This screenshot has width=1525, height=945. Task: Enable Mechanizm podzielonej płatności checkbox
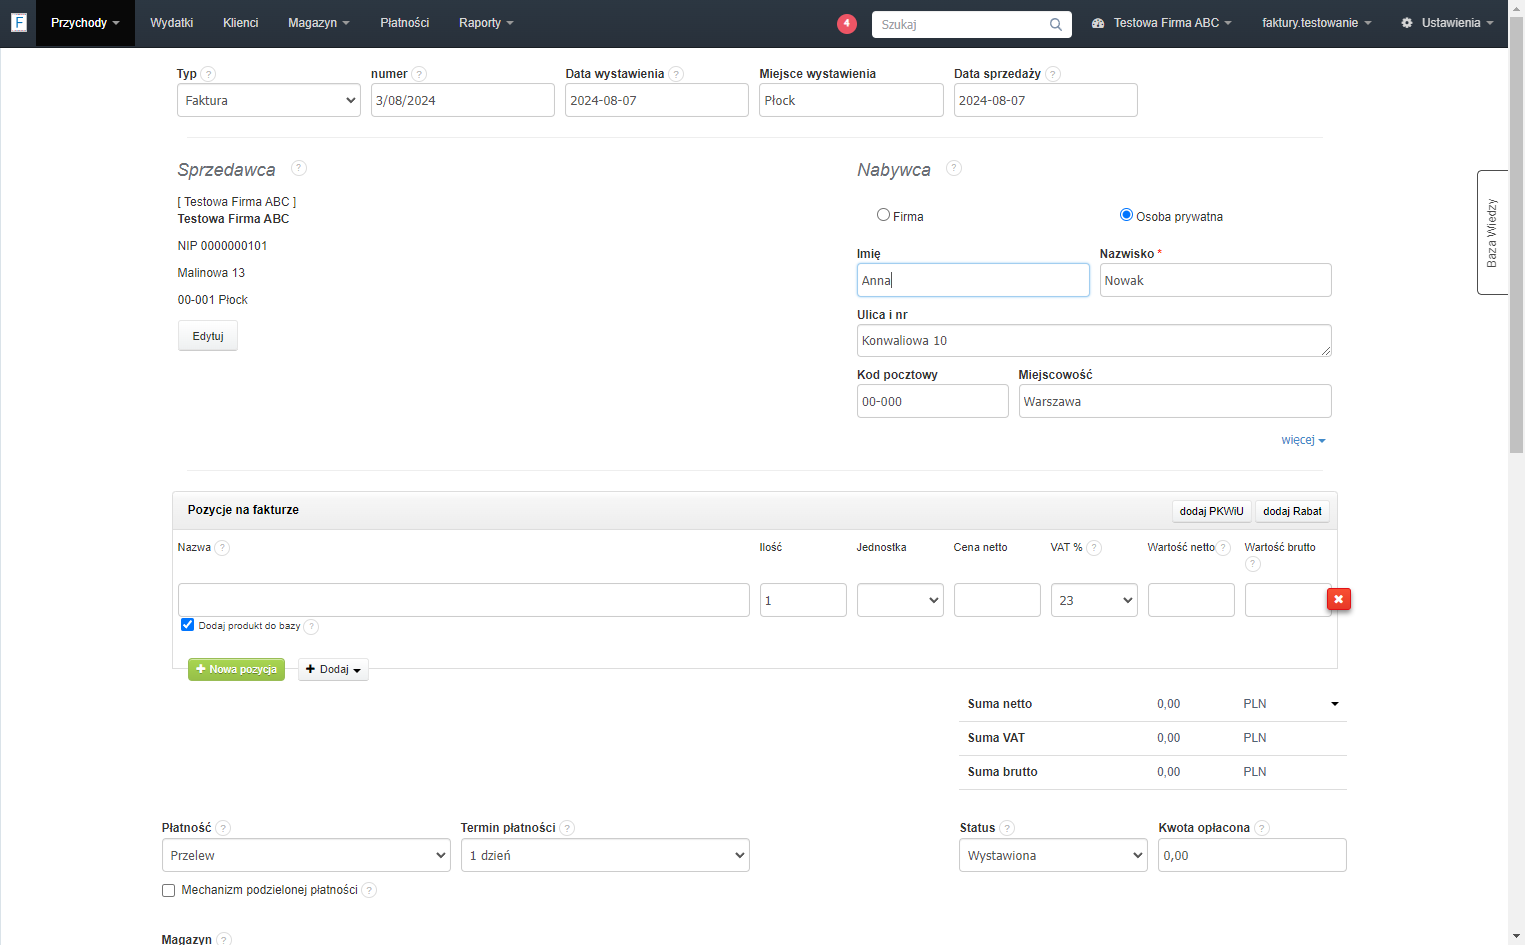click(x=168, y=890)
